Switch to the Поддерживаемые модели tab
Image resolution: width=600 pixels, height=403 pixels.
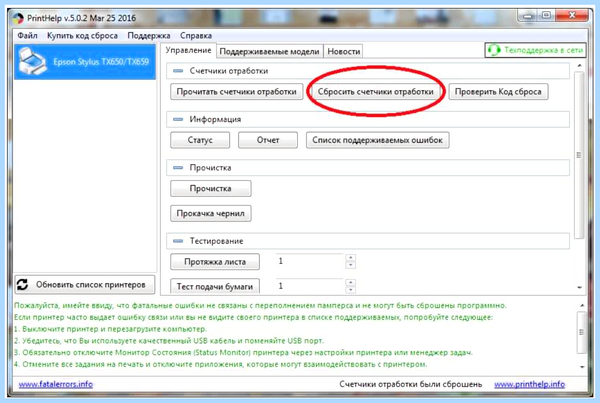click(x=269, y=52)
